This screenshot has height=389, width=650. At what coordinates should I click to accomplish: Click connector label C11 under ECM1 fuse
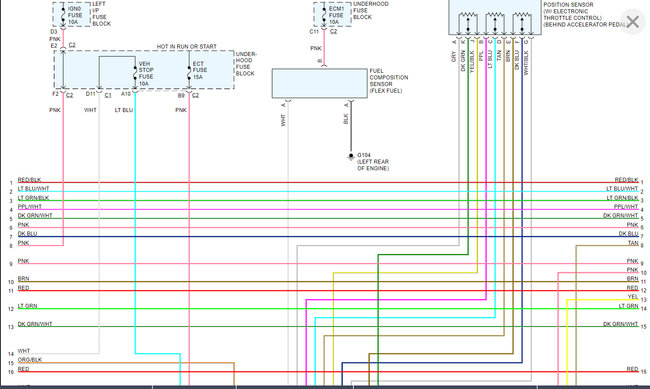pyautogui.click(x=314, y=32)
